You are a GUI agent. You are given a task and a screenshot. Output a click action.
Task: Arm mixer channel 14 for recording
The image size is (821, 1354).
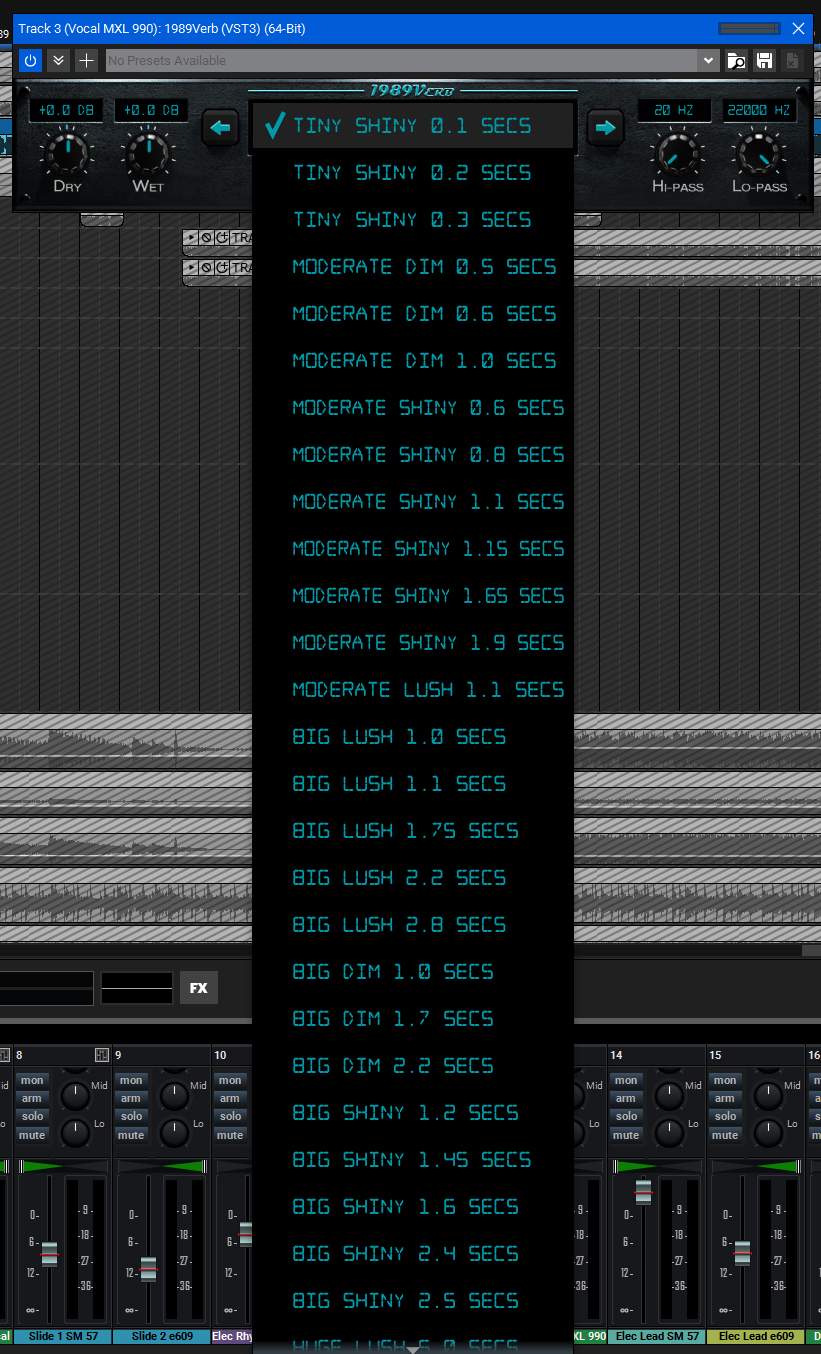[626, 1098]
